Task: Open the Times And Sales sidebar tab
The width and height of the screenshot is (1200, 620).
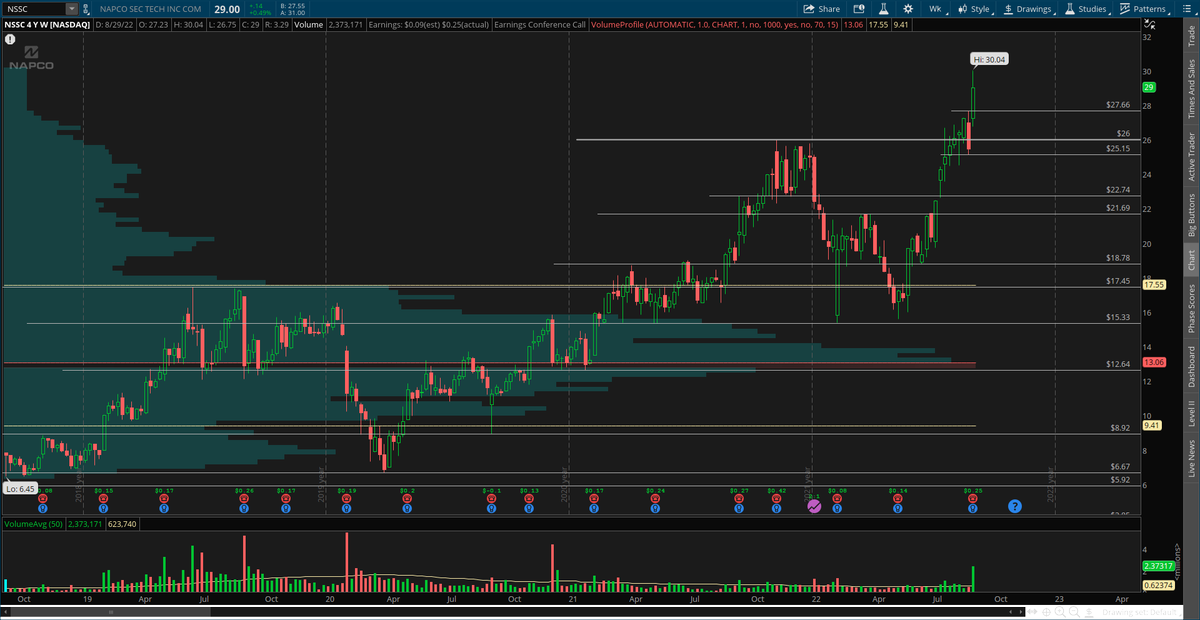Action: 1190,88
